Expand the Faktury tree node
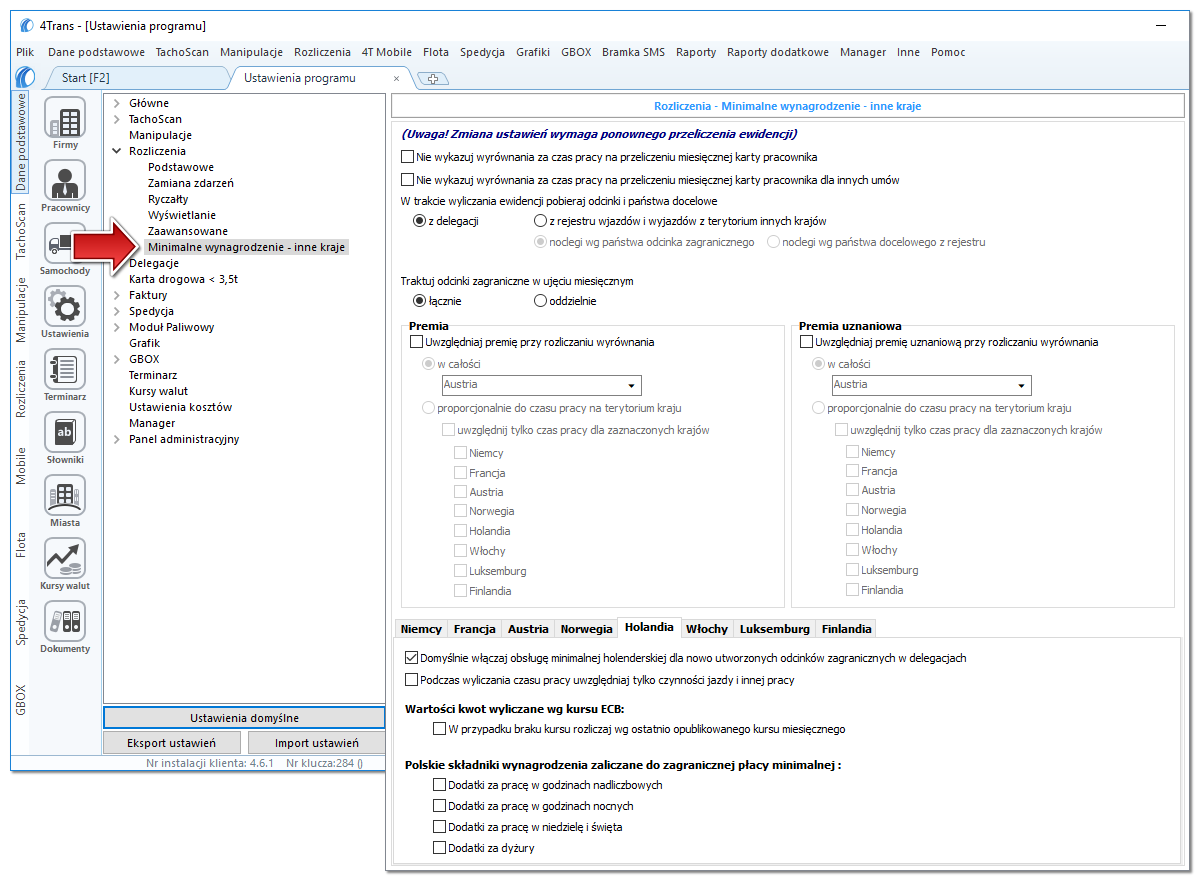 tap(117, 295)
